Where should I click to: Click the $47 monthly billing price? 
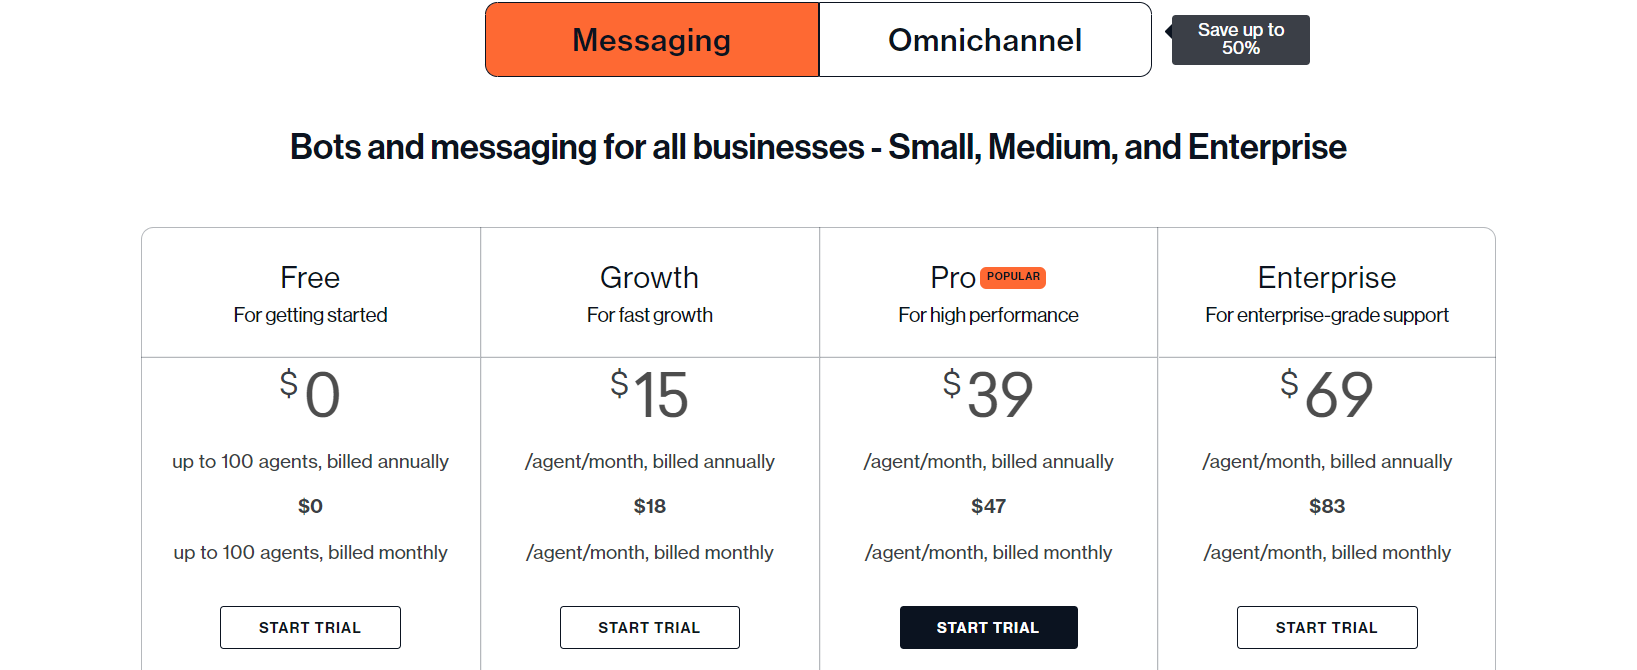pyautogui.click(x=988, y=506)
